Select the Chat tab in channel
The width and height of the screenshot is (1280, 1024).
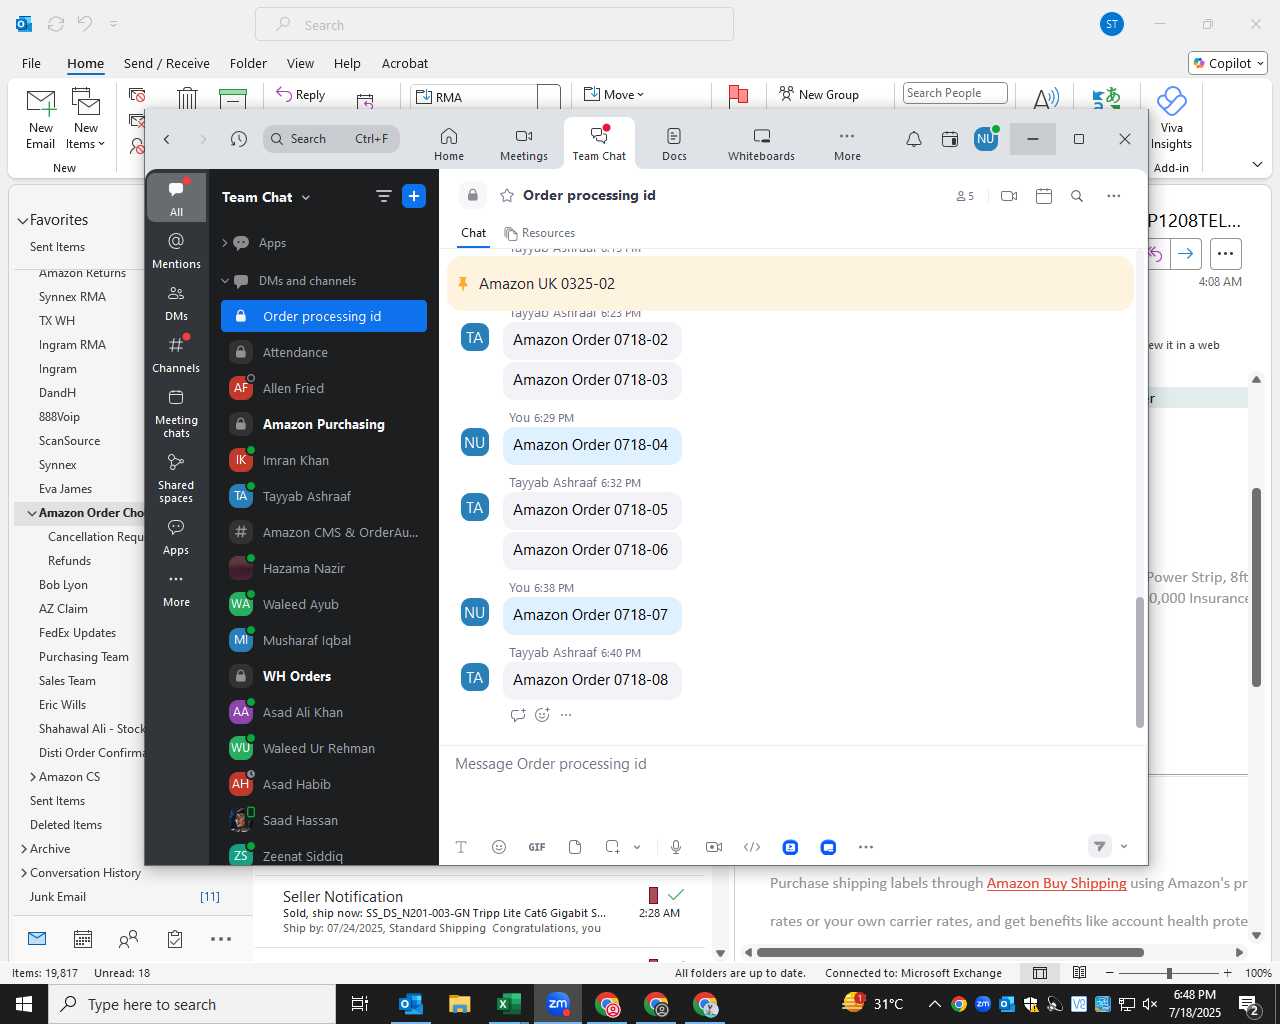coord(473,233)
